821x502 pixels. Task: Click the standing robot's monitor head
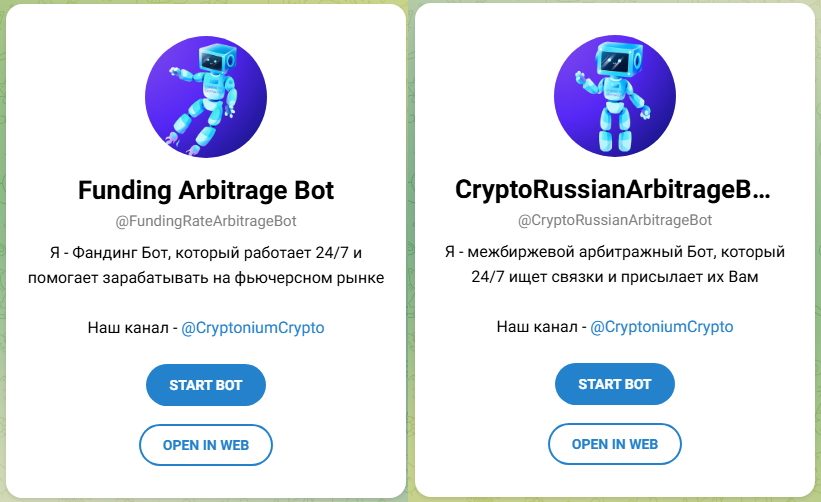point(619,59)
